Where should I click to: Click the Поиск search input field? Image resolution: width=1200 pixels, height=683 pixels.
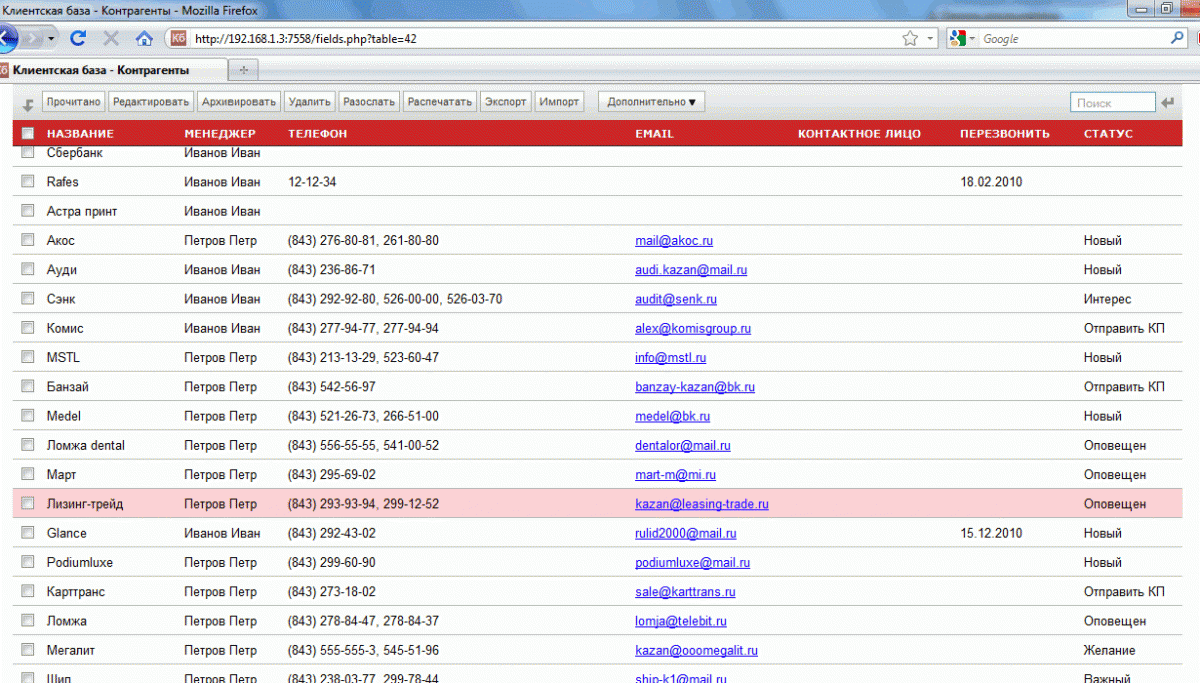pos(1112,103)
